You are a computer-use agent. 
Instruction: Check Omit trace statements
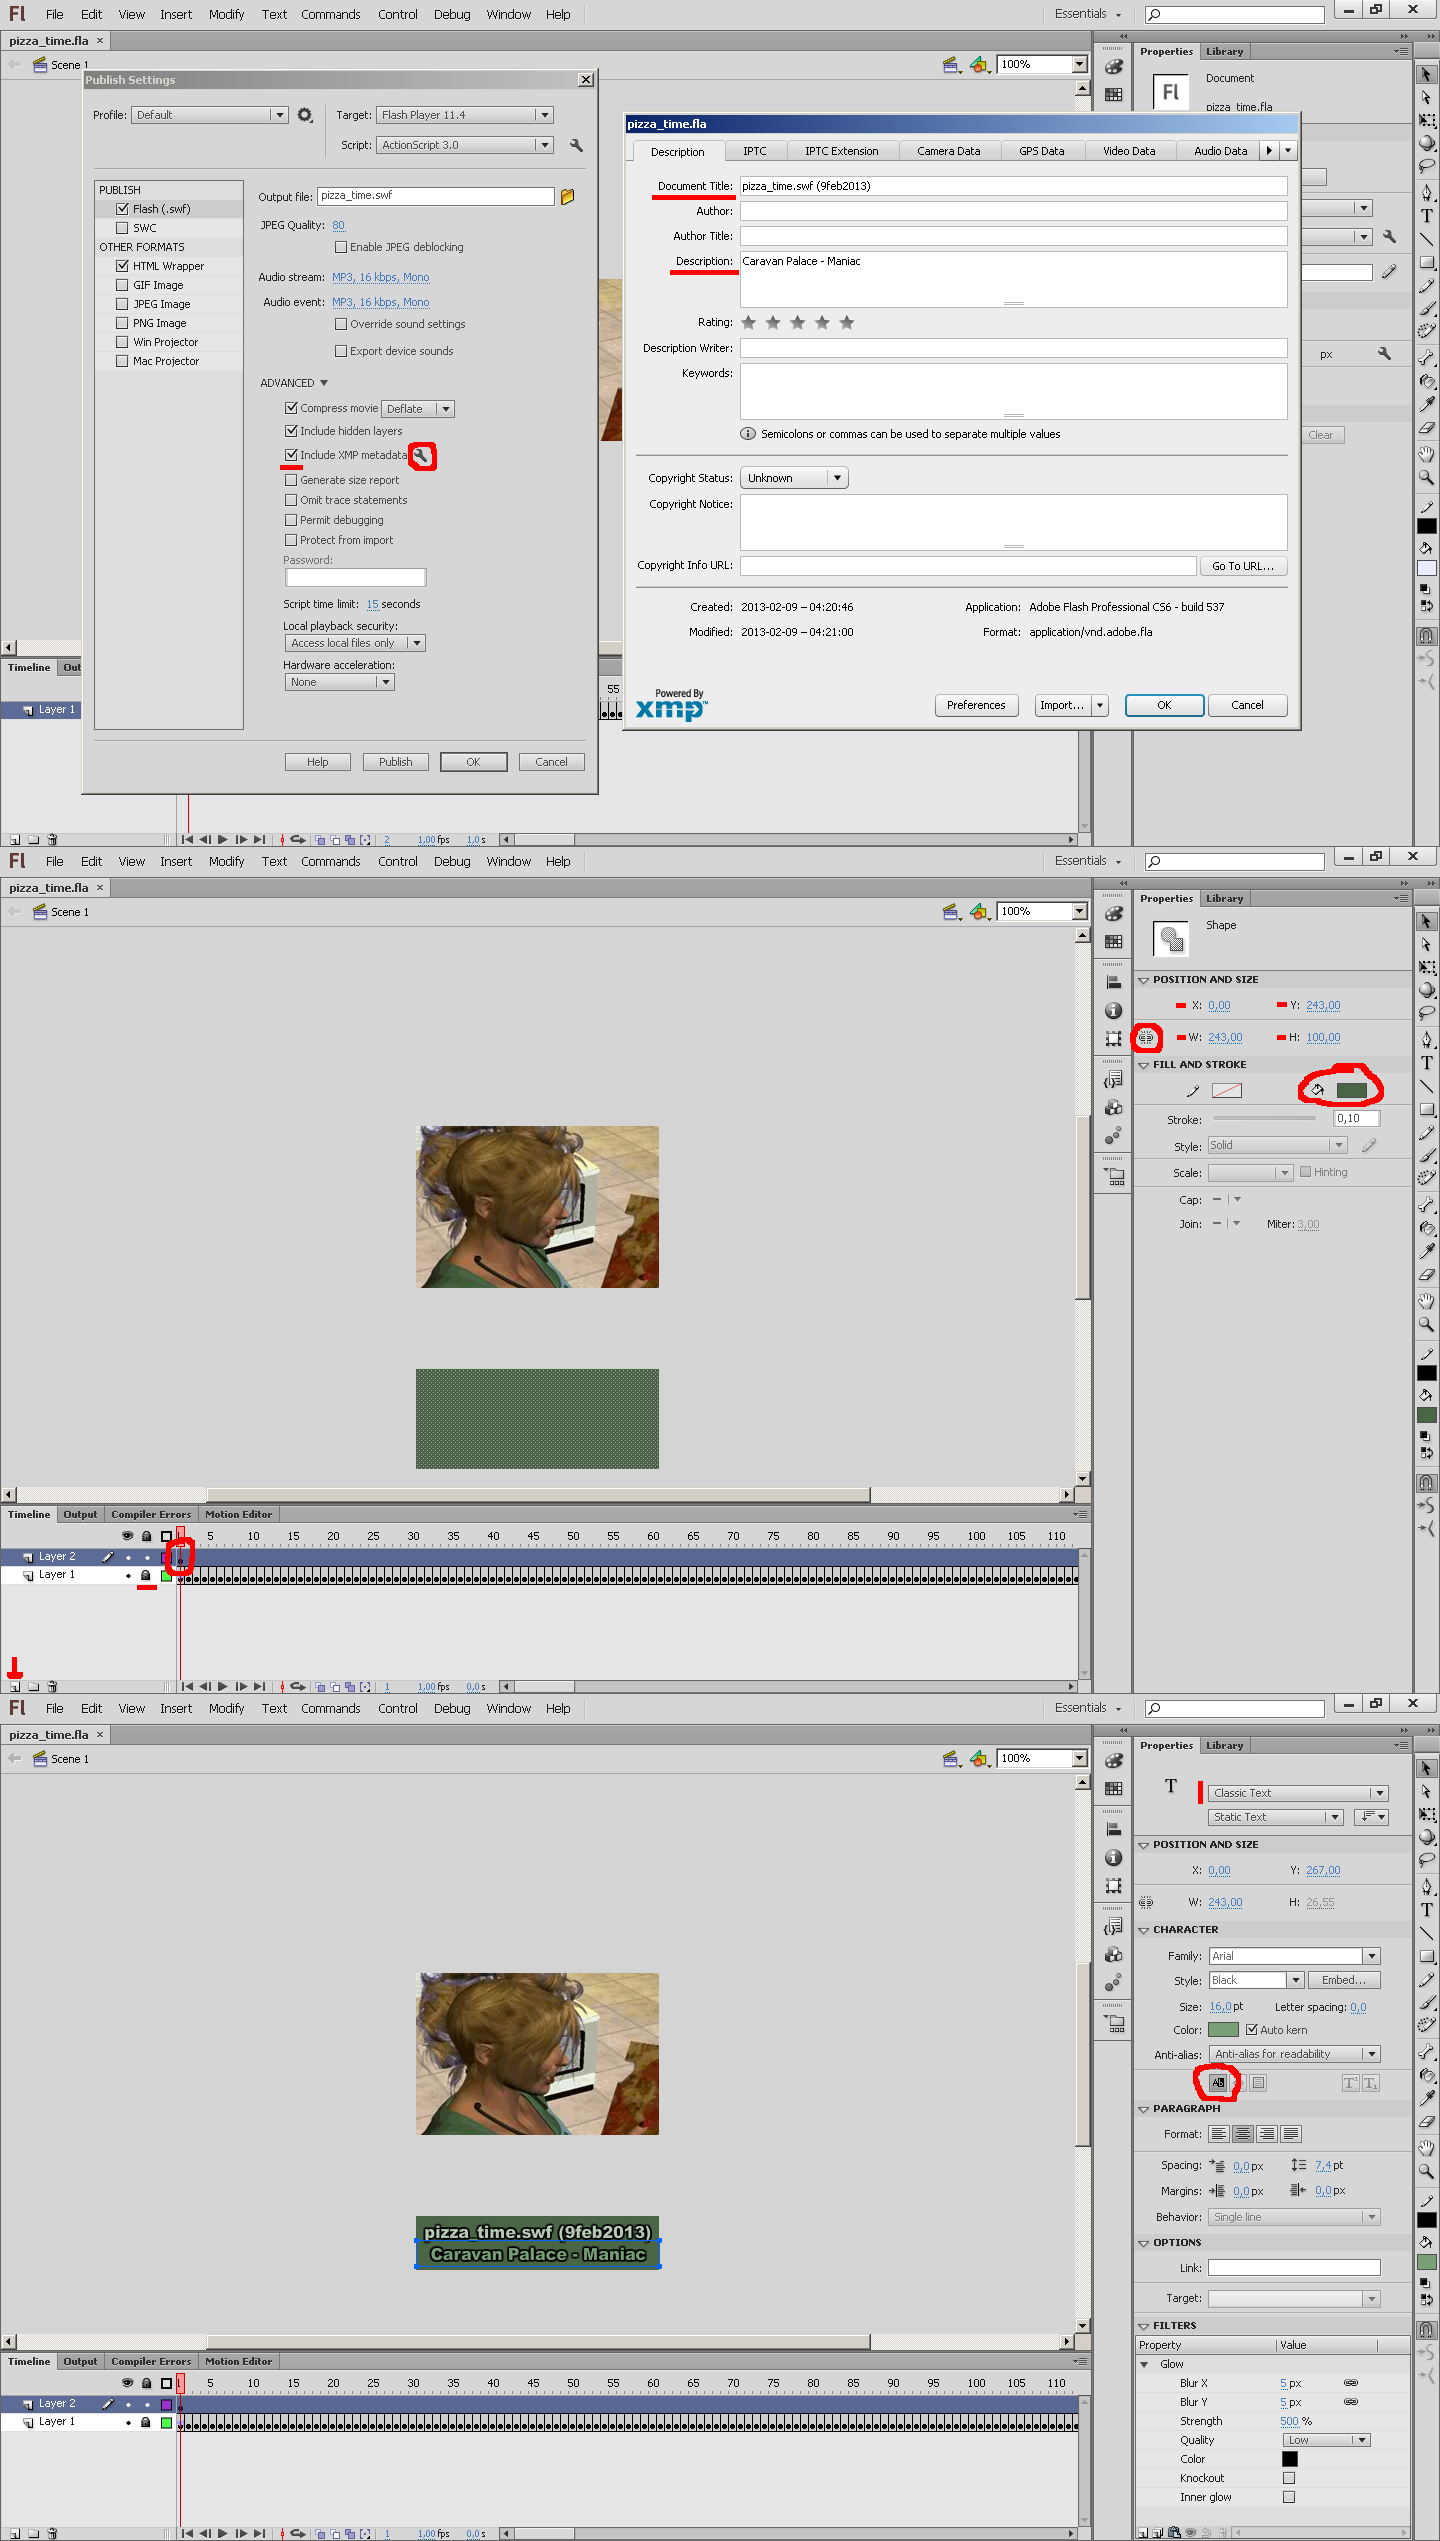coord(291,500)
